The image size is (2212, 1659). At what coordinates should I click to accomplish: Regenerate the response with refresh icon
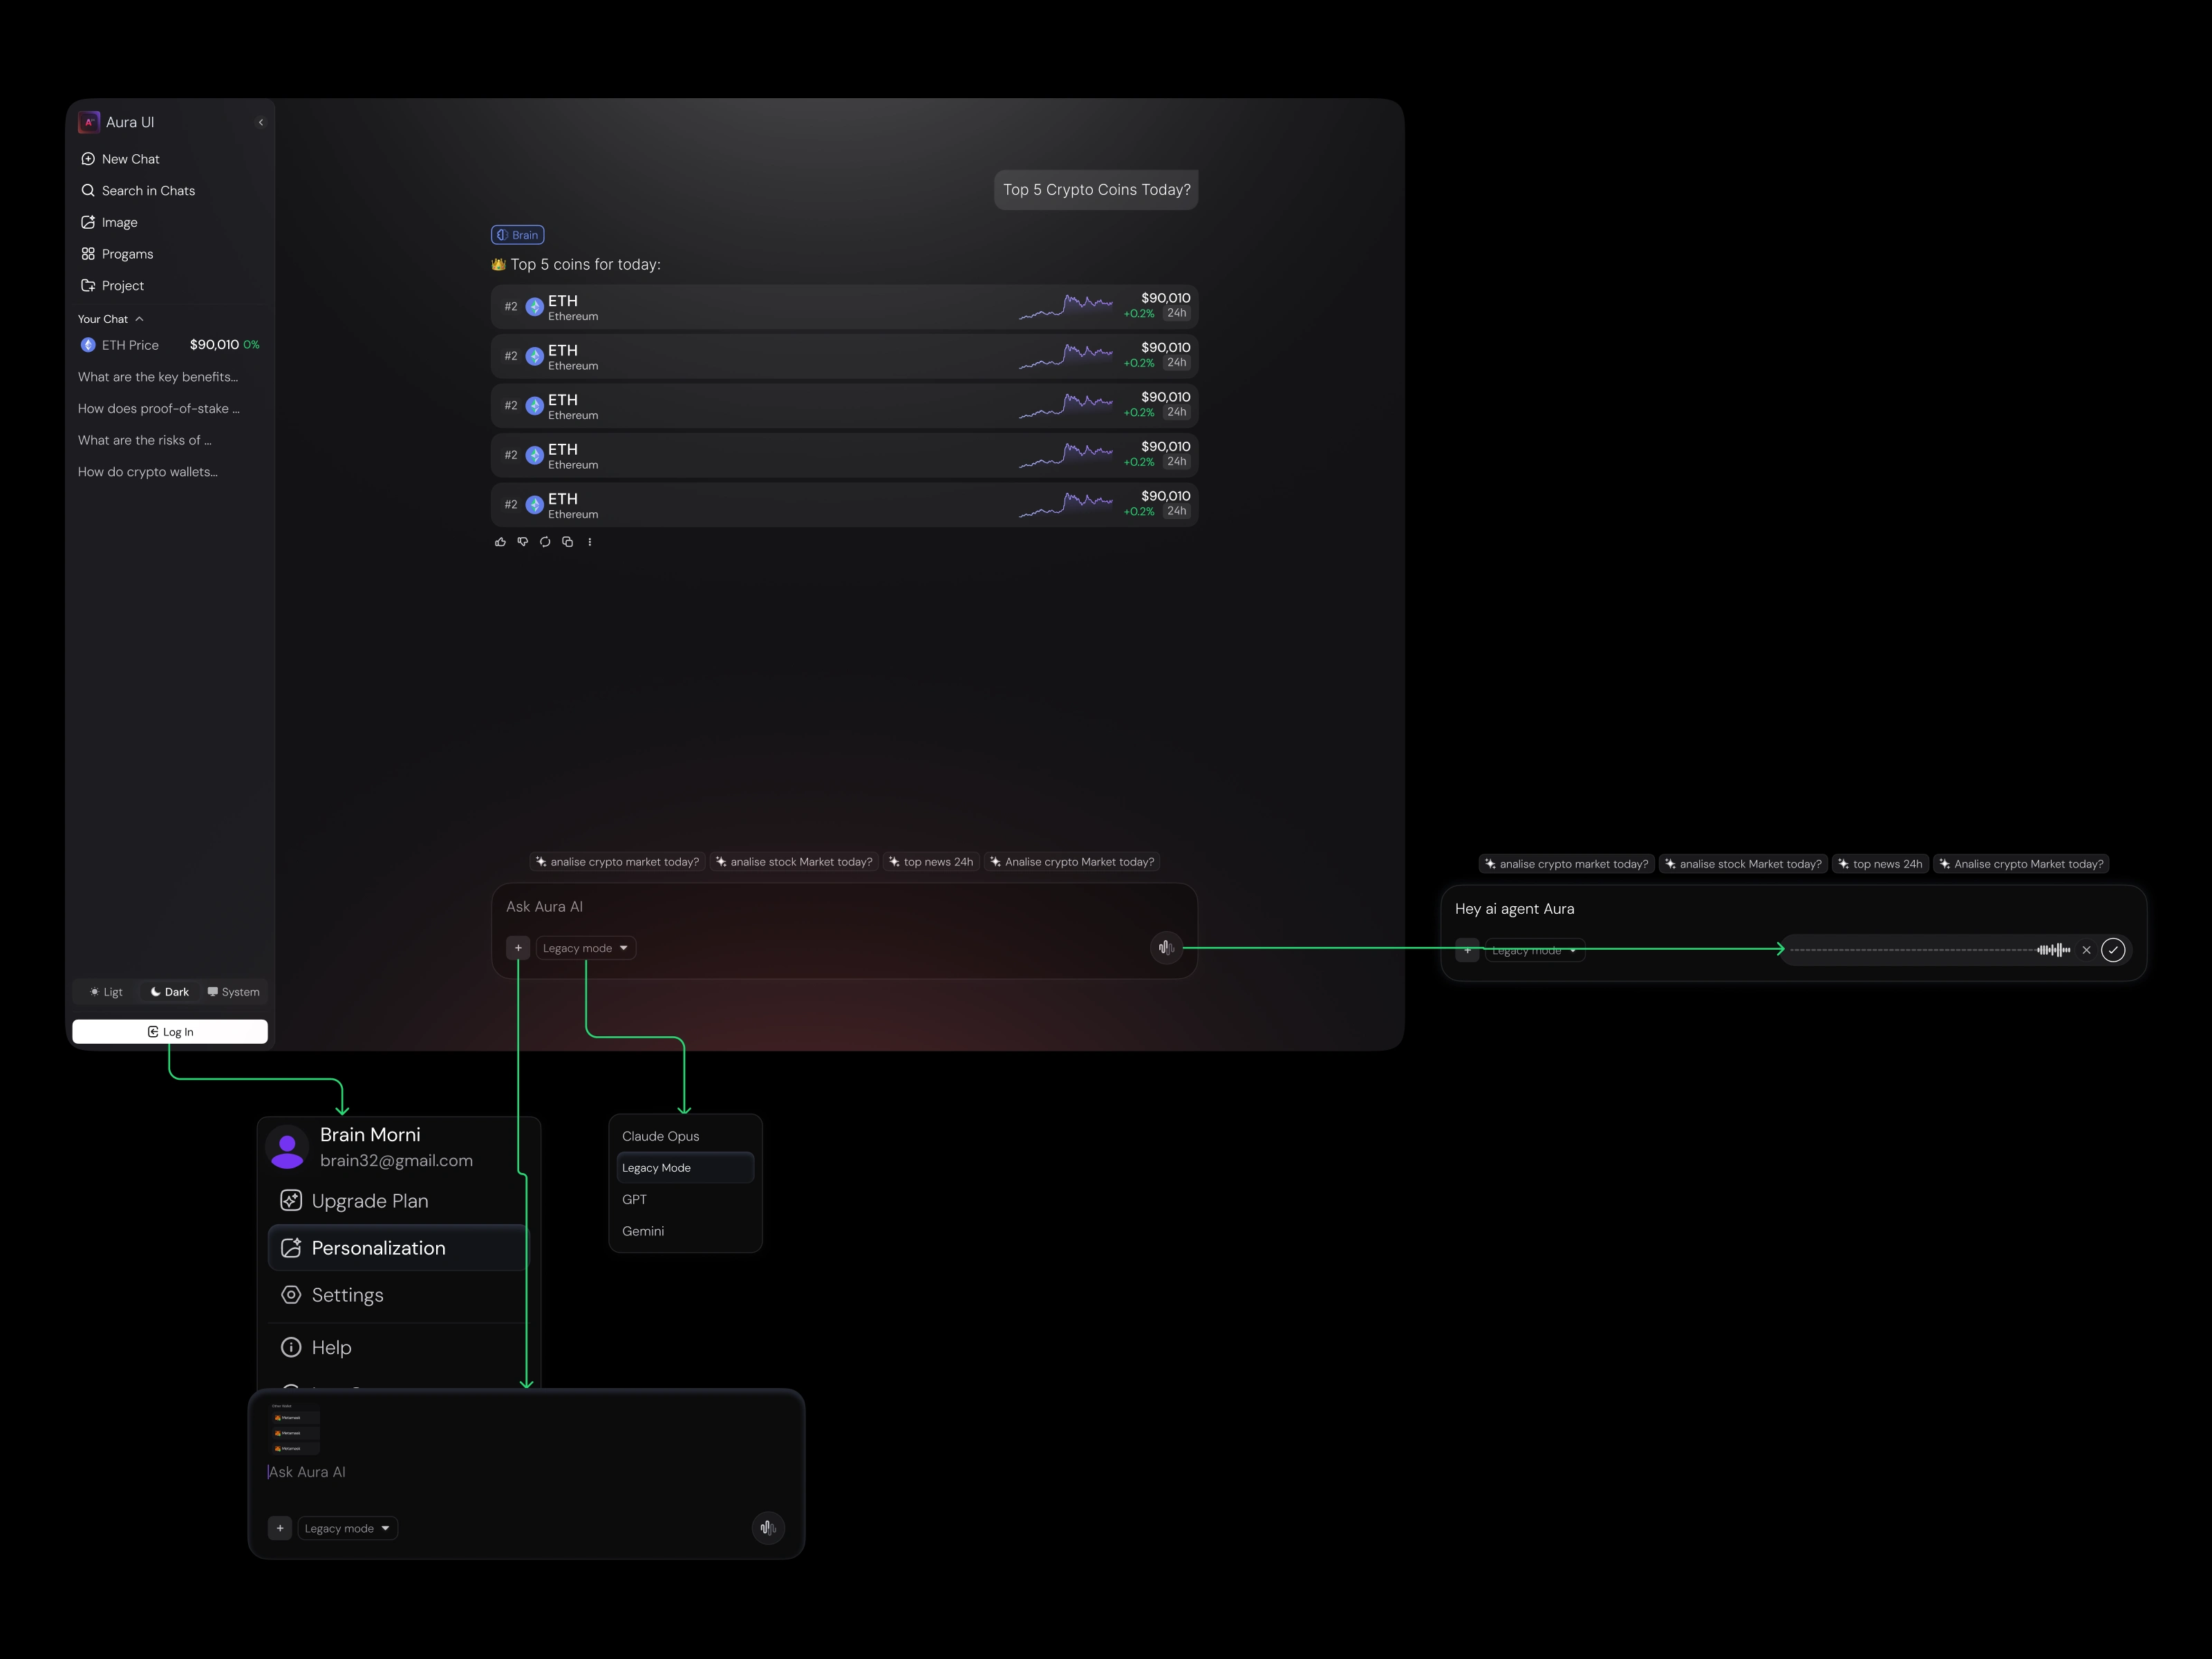(545, 542)
